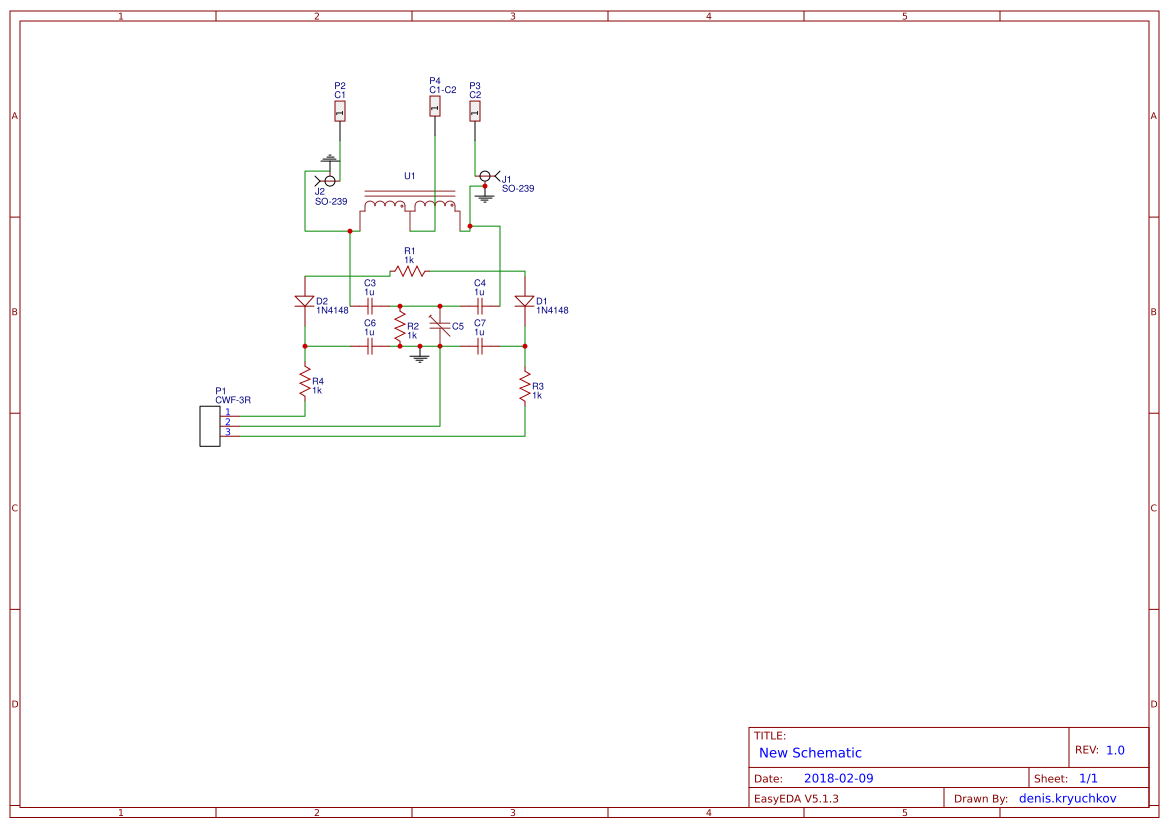
Task: Select capacitor C7 symbol
Action: tap(480, 345)
